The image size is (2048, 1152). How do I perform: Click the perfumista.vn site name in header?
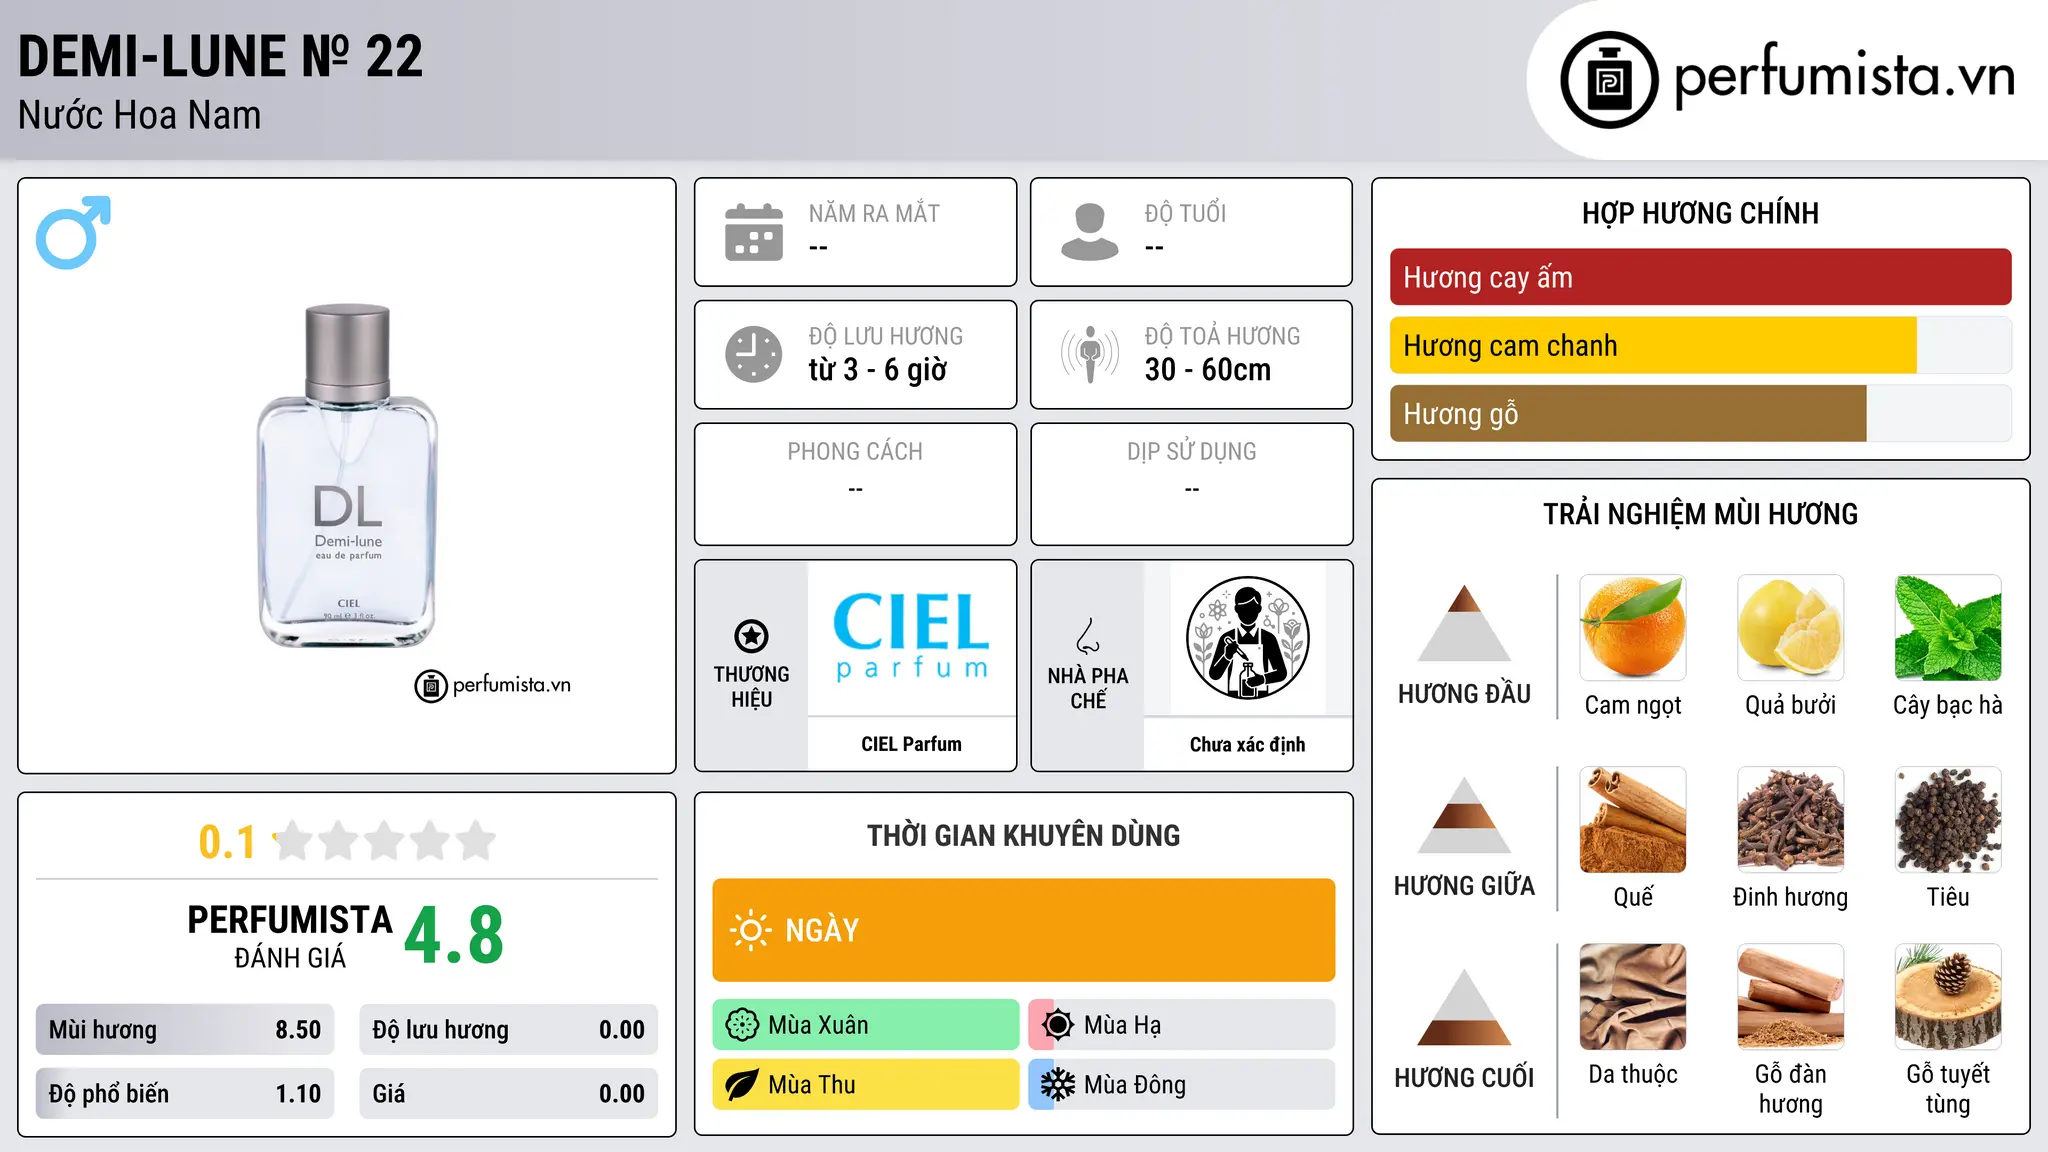pyautogui.click(x=1844, y=75)
